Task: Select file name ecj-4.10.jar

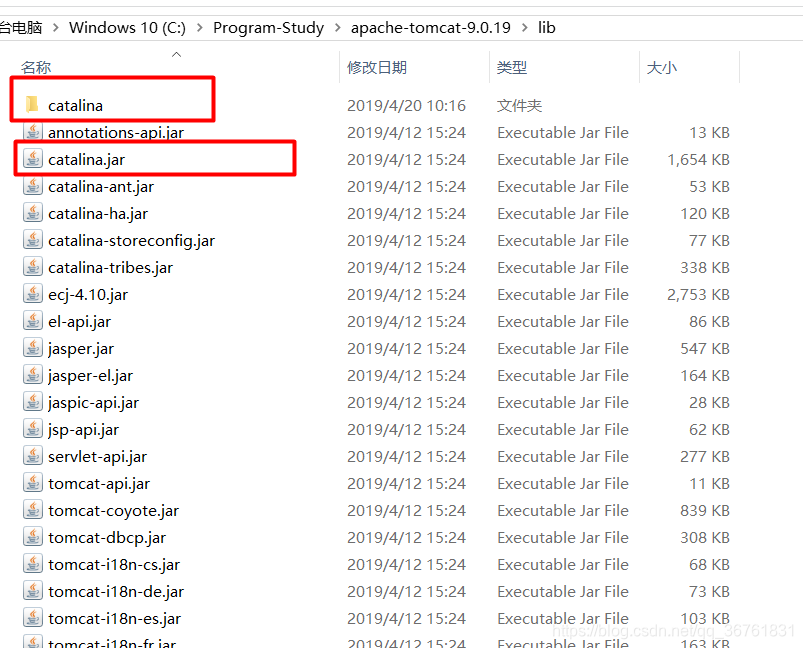Action: point(88,295)
